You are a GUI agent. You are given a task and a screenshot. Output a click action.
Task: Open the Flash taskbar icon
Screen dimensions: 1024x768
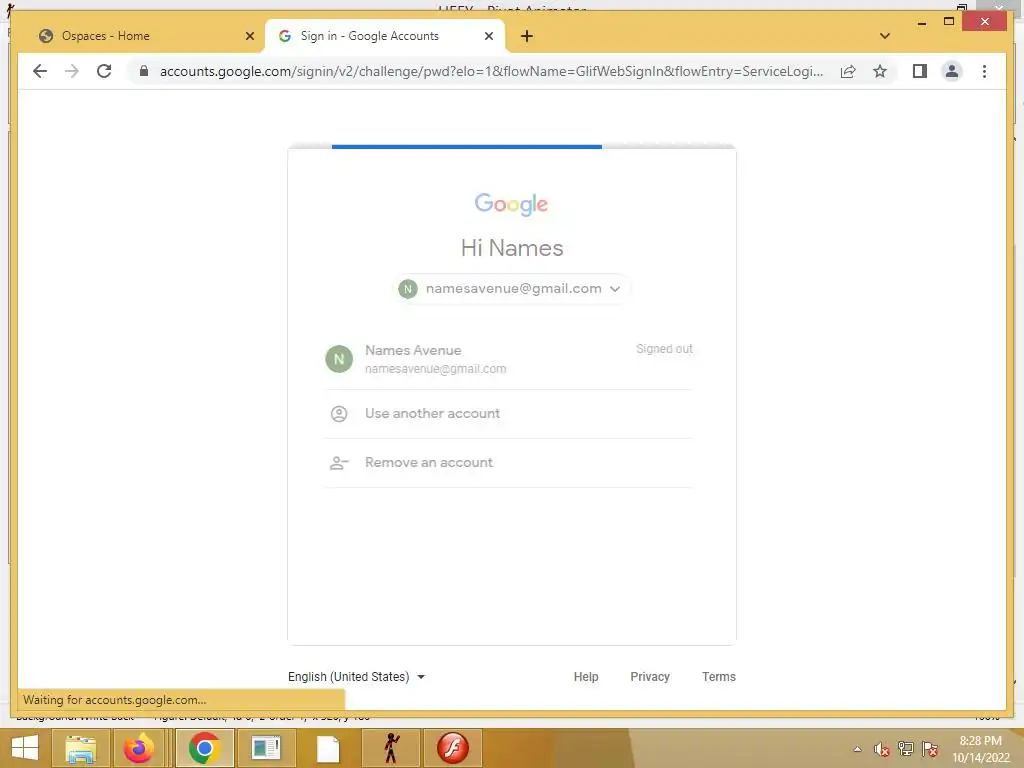tap(453, 748)
